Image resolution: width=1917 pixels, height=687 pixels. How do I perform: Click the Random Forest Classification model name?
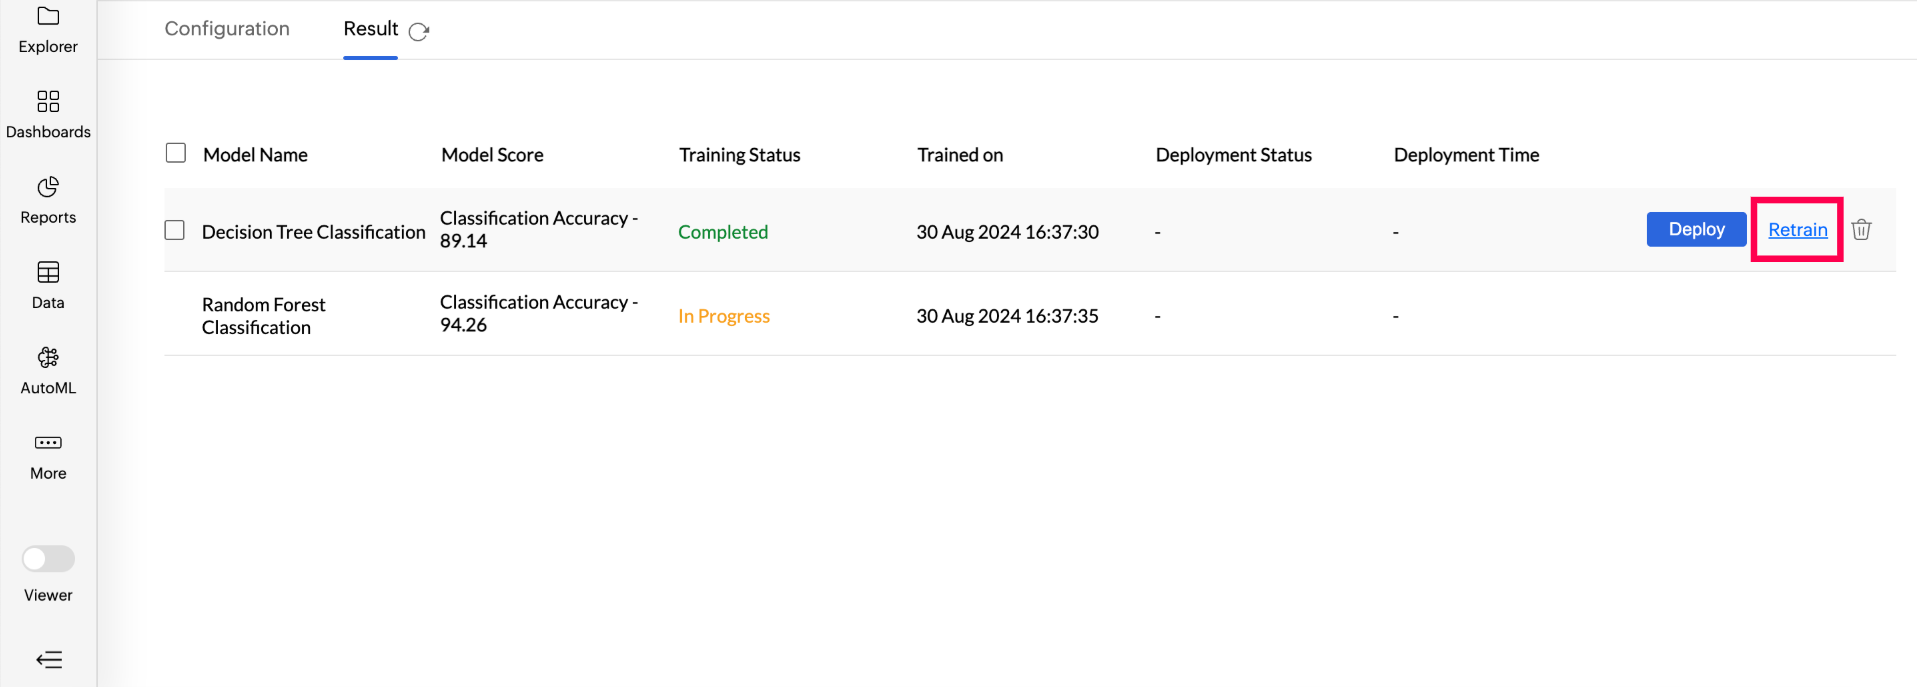[x=263, y=316]
